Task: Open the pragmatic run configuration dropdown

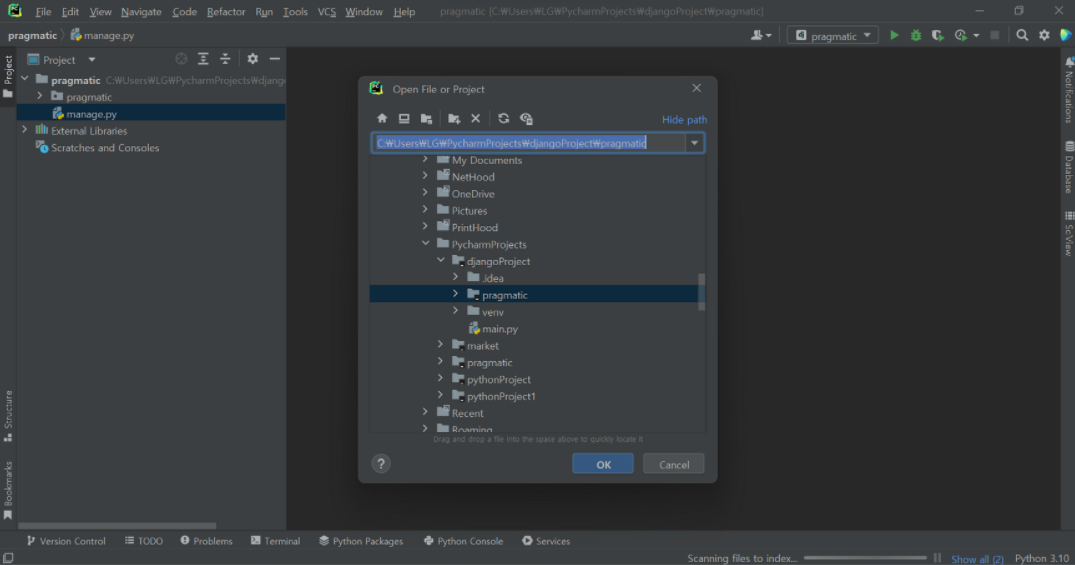Action: 833,35
